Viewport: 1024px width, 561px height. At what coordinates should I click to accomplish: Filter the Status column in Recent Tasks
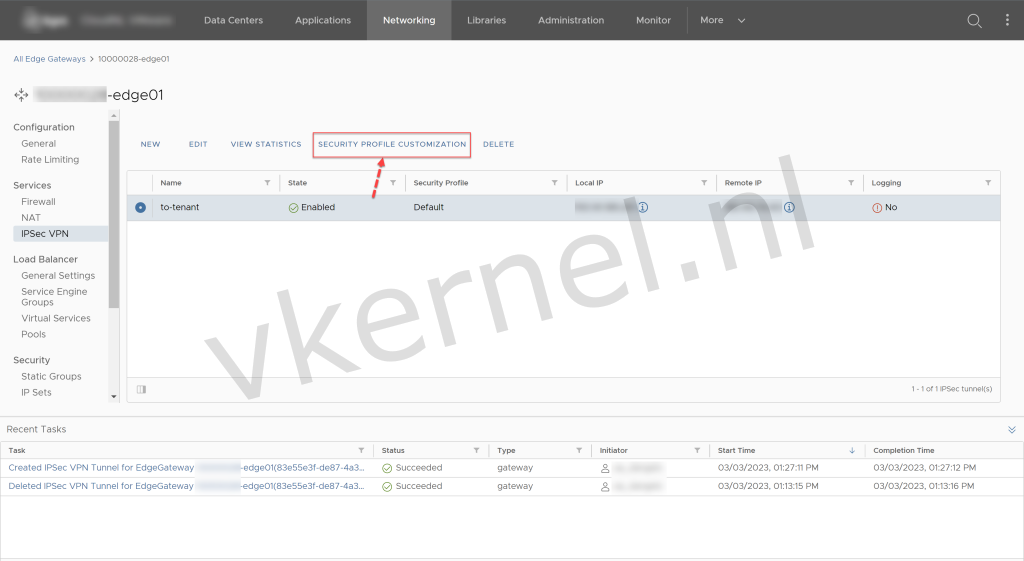coord(476,451)
